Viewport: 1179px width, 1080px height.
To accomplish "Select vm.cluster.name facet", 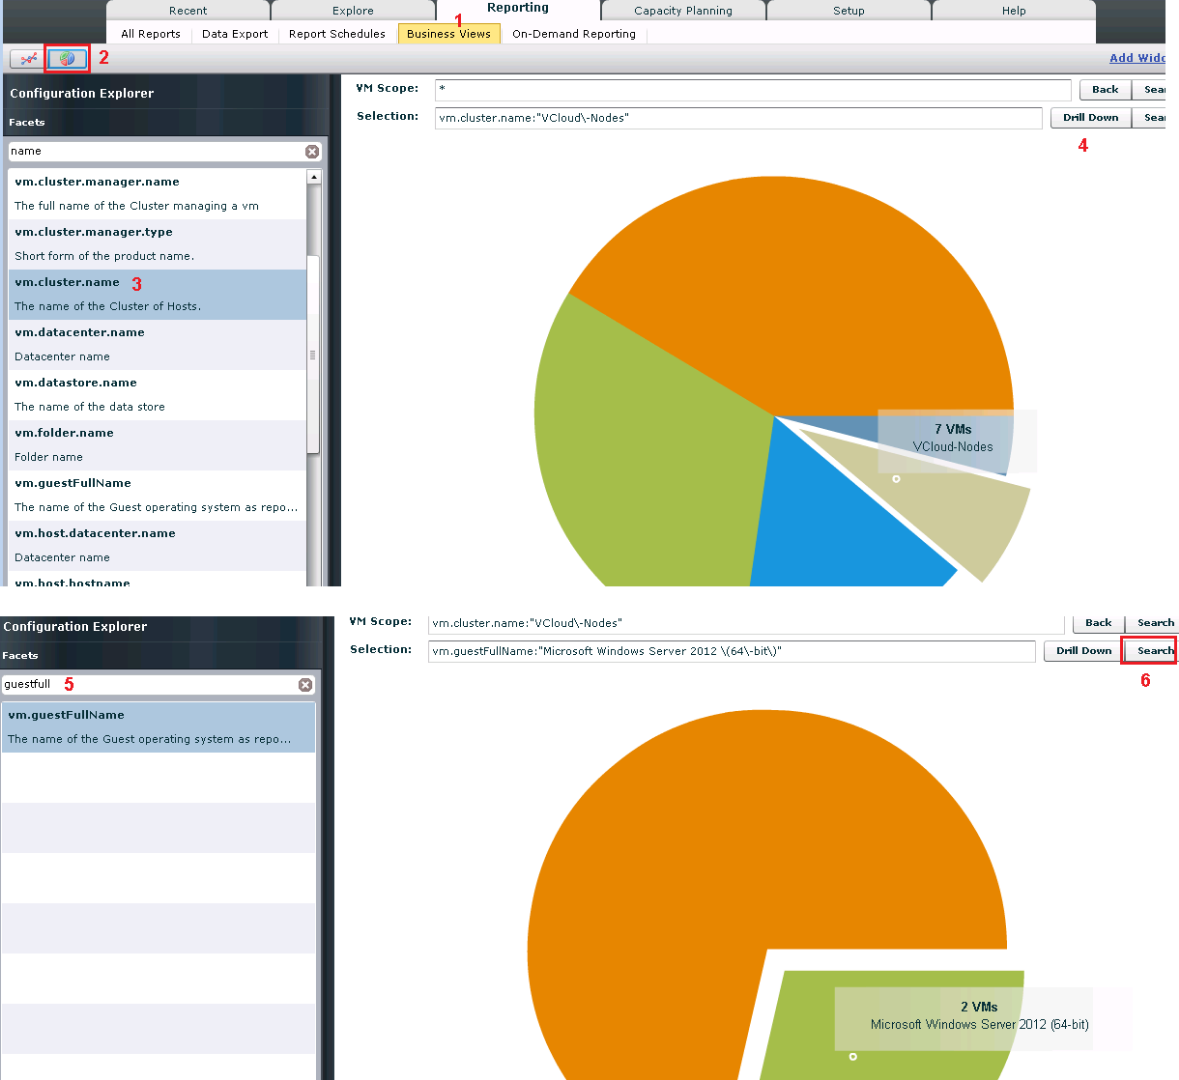I will coord(157,295).
